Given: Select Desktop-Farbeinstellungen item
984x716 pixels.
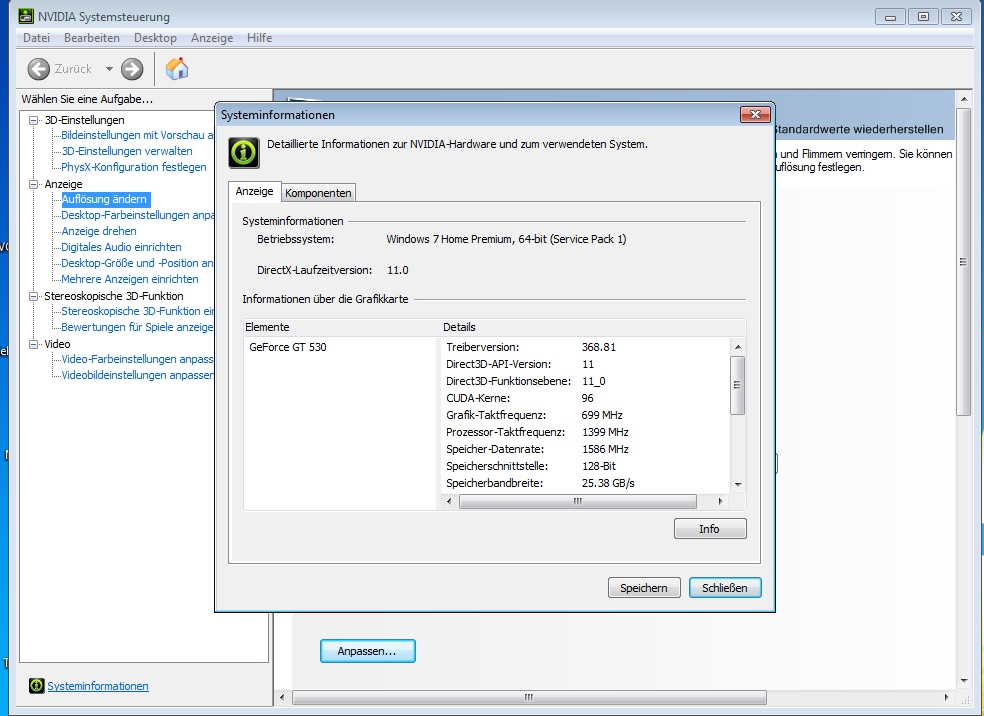Looking at the screenshot, I should (x=137, y=215).
